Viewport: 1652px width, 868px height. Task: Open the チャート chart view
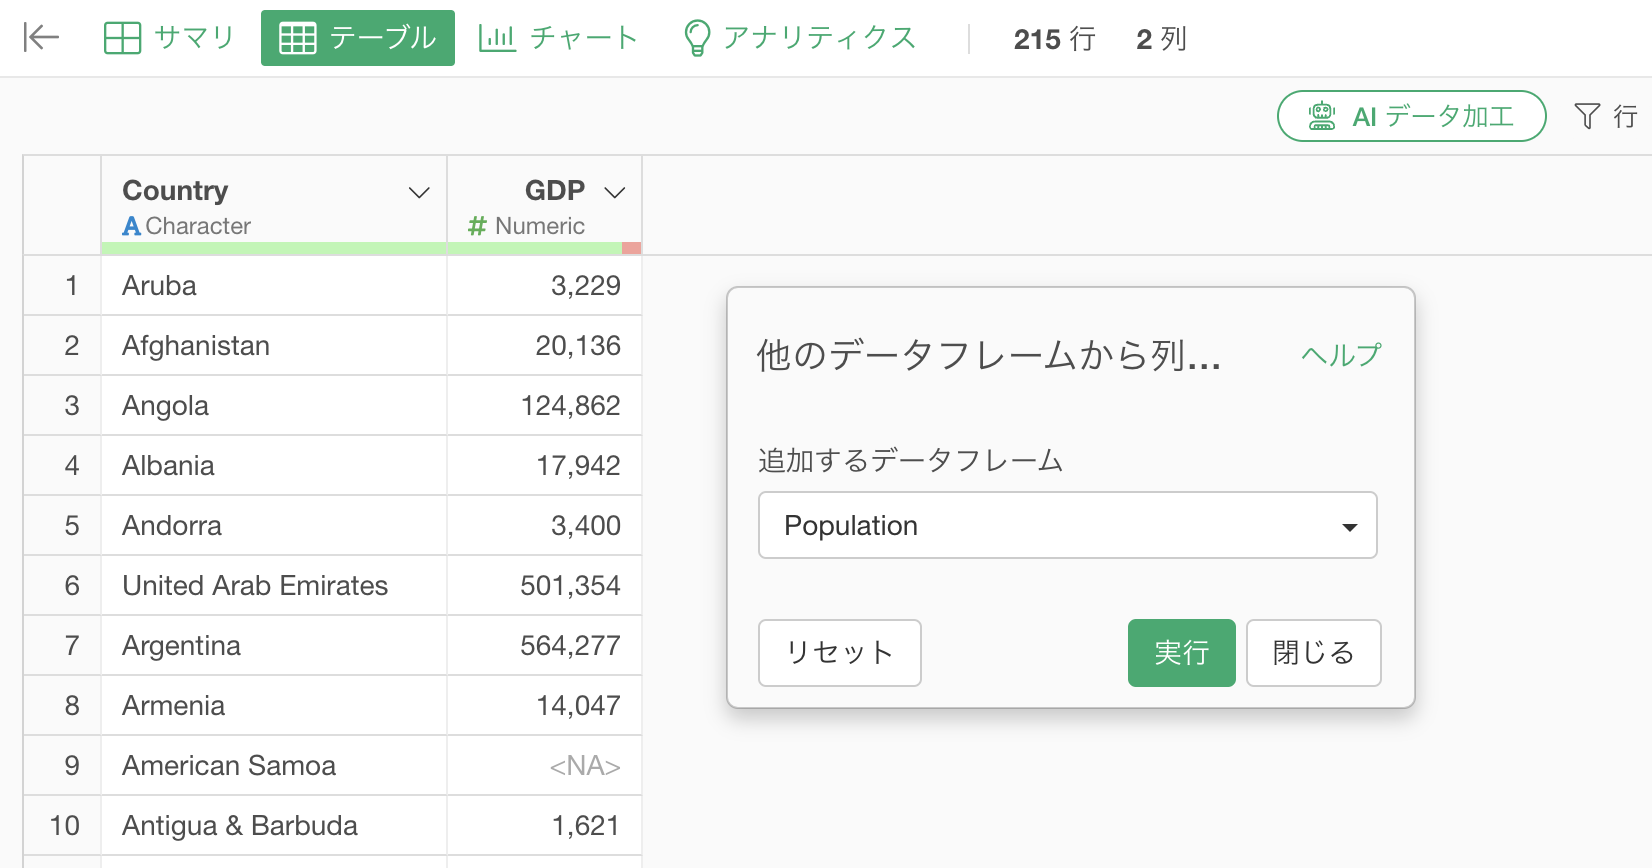click(557, 38)
